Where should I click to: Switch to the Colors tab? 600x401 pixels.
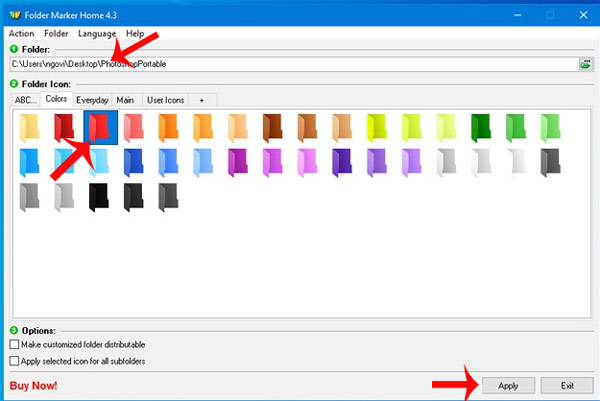[56, 99]
